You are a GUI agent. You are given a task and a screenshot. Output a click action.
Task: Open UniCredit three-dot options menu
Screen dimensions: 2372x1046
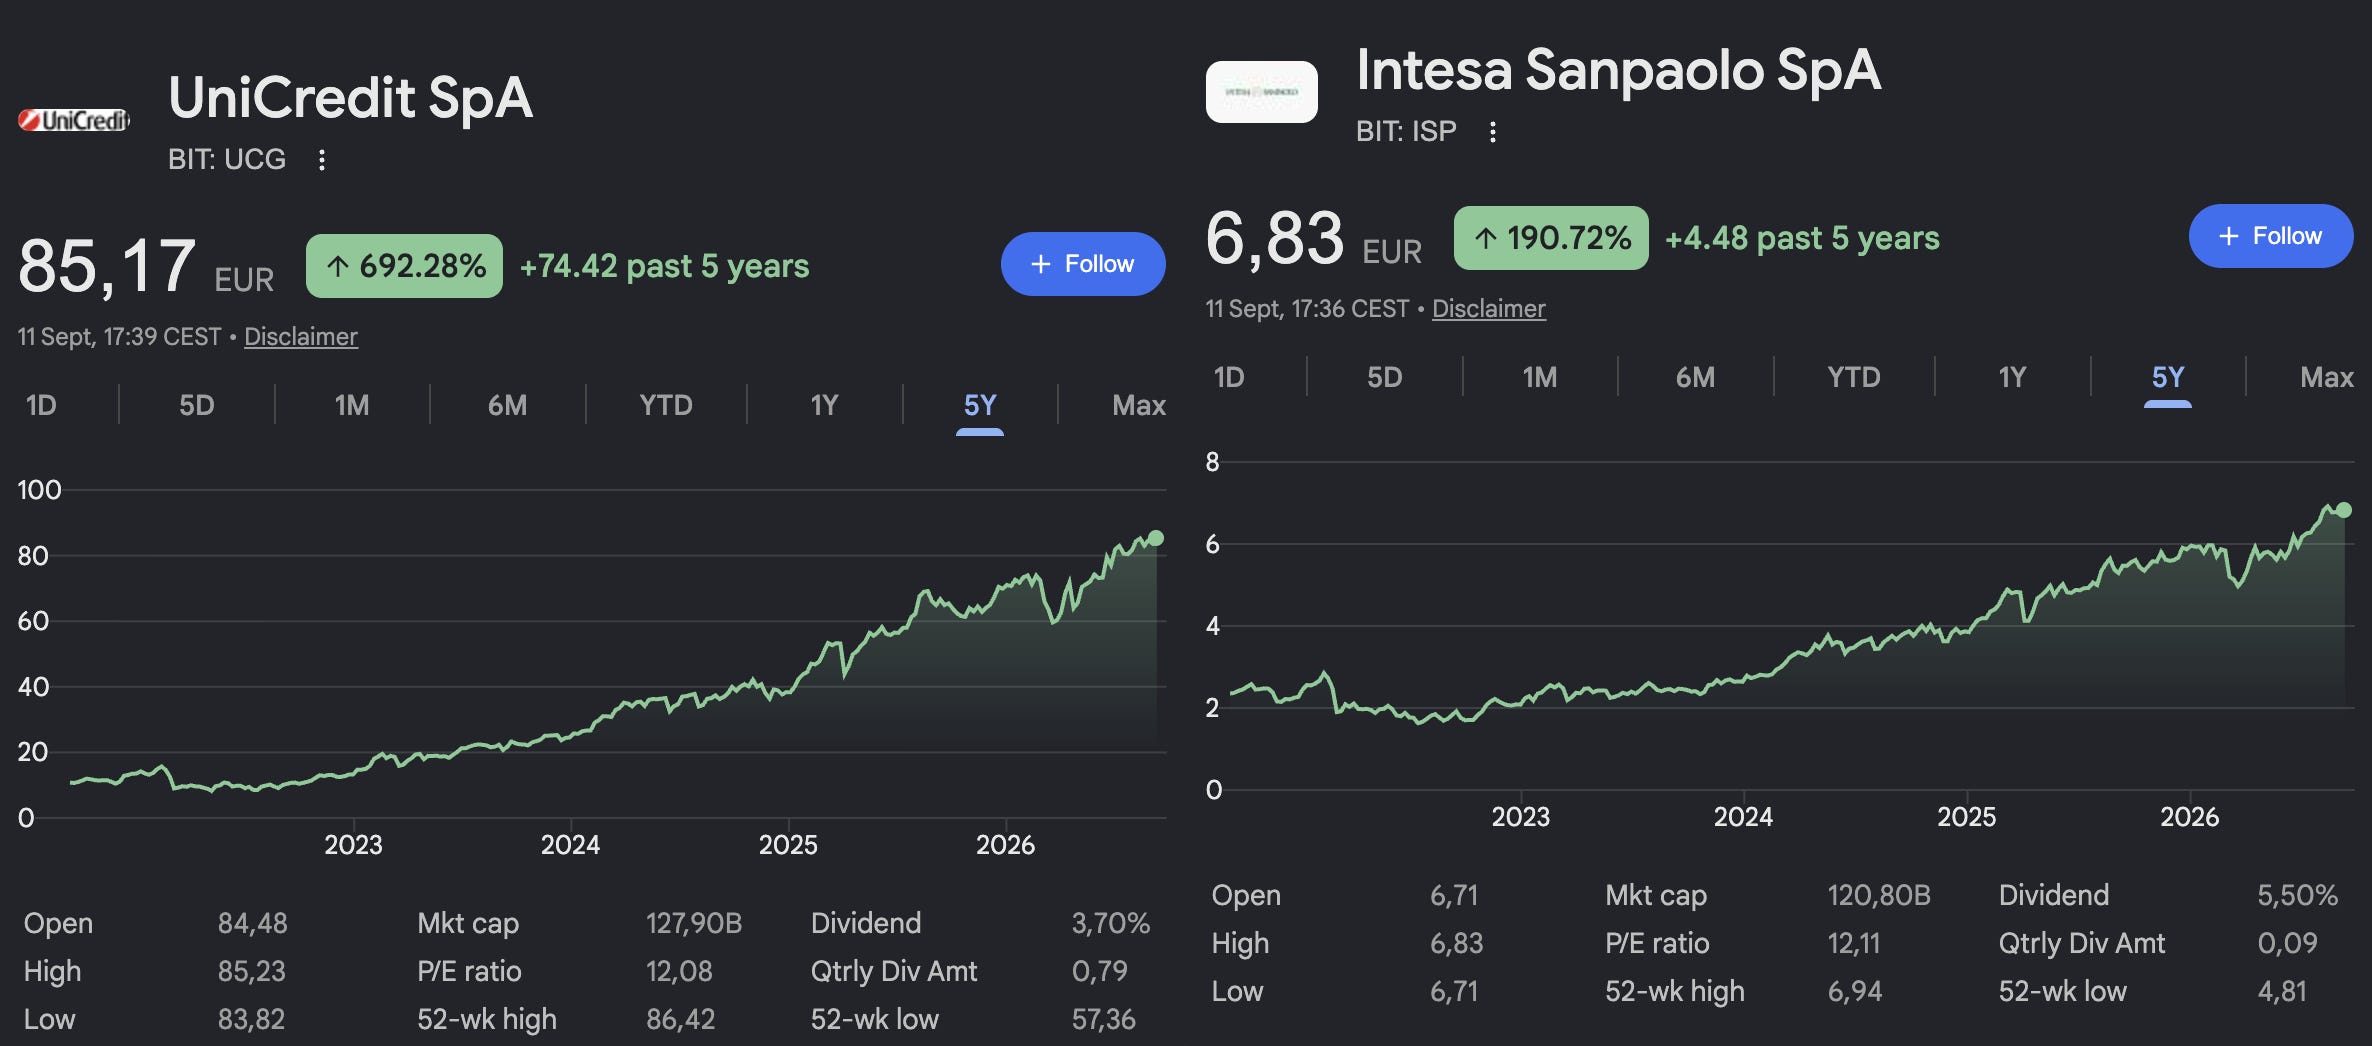[321, 160]
